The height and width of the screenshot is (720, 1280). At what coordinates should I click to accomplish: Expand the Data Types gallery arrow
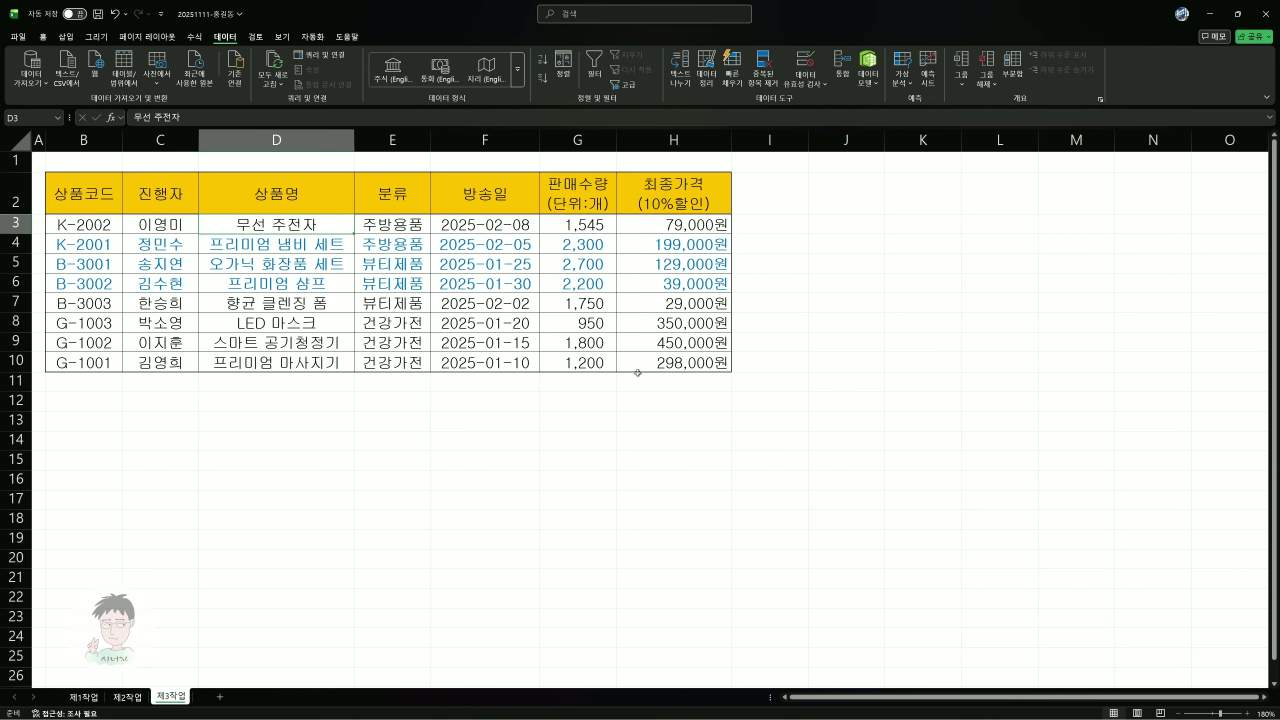517,70
